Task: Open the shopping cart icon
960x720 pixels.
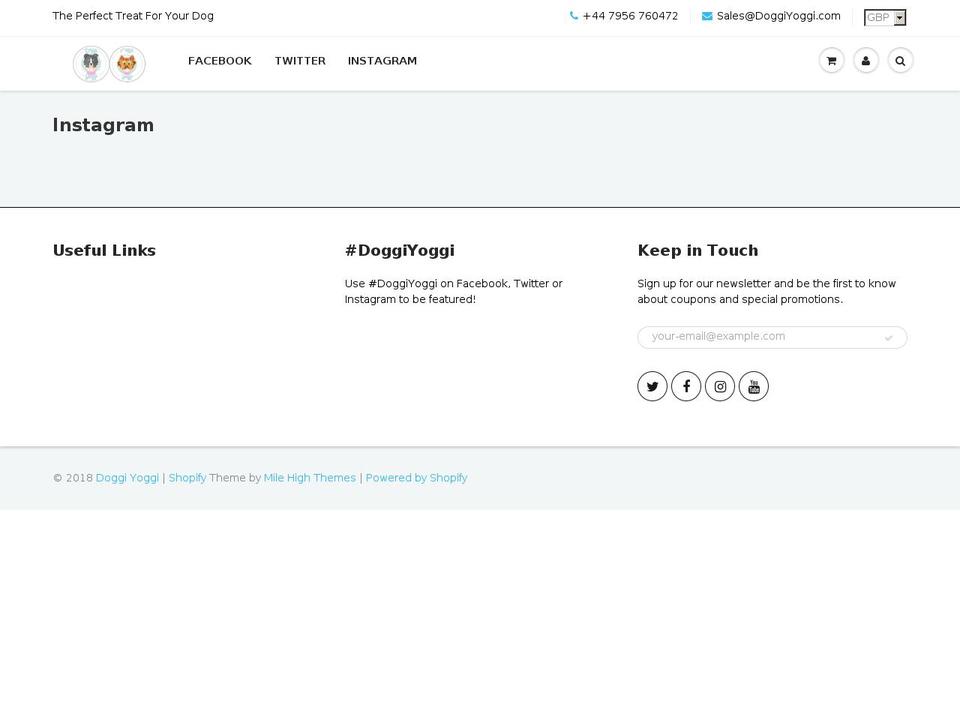Action: pyautogui.click(x=831, y=61)
